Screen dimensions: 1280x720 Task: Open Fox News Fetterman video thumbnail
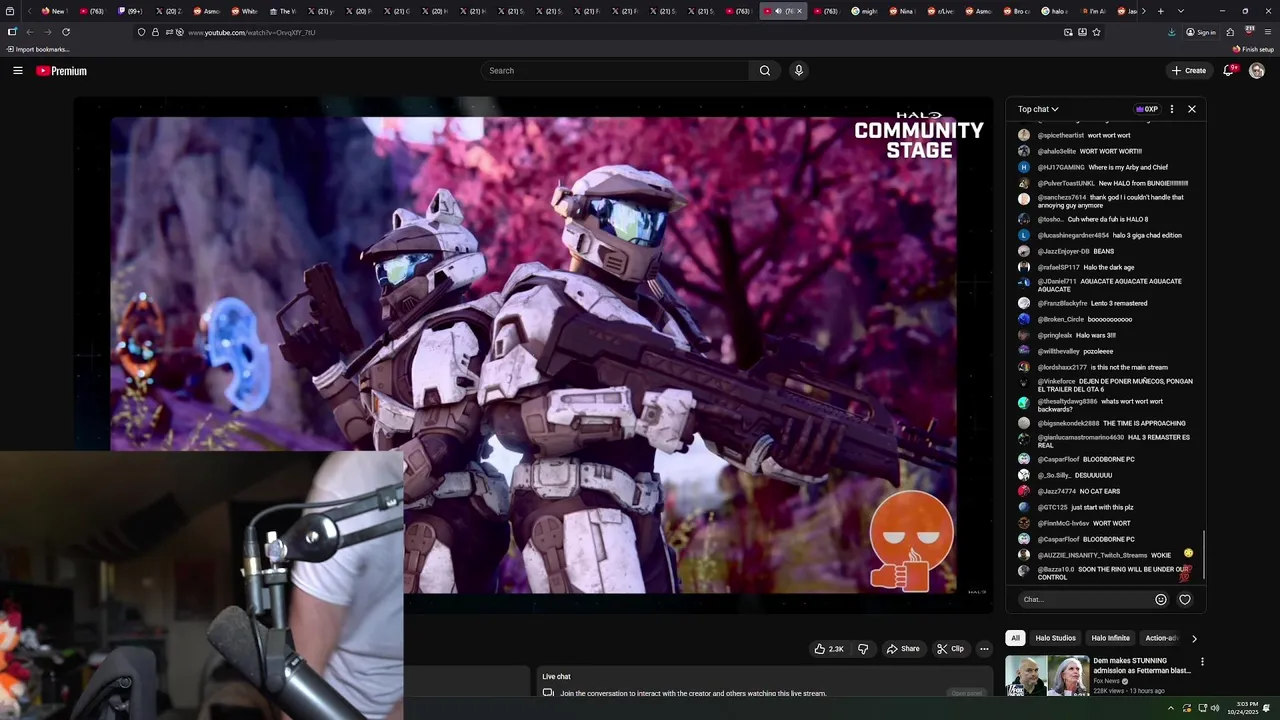[x=1047, y=675]
